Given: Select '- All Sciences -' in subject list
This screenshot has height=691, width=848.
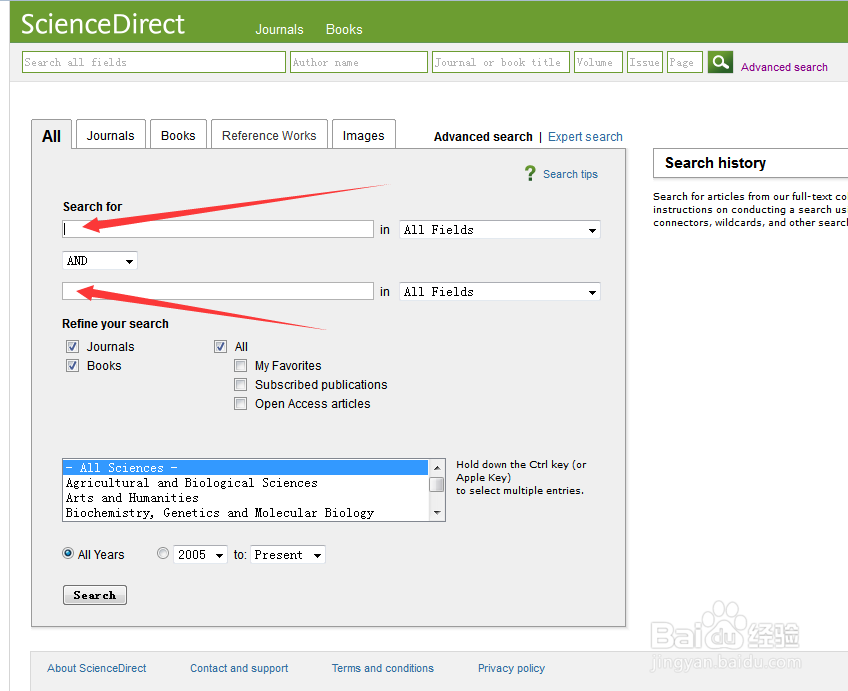Looking at the screenshot, I should point(246,468).
